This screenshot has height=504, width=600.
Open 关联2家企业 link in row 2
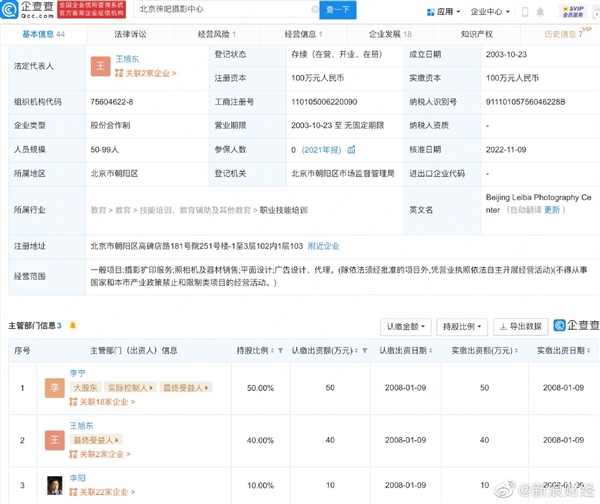[100, 454]
